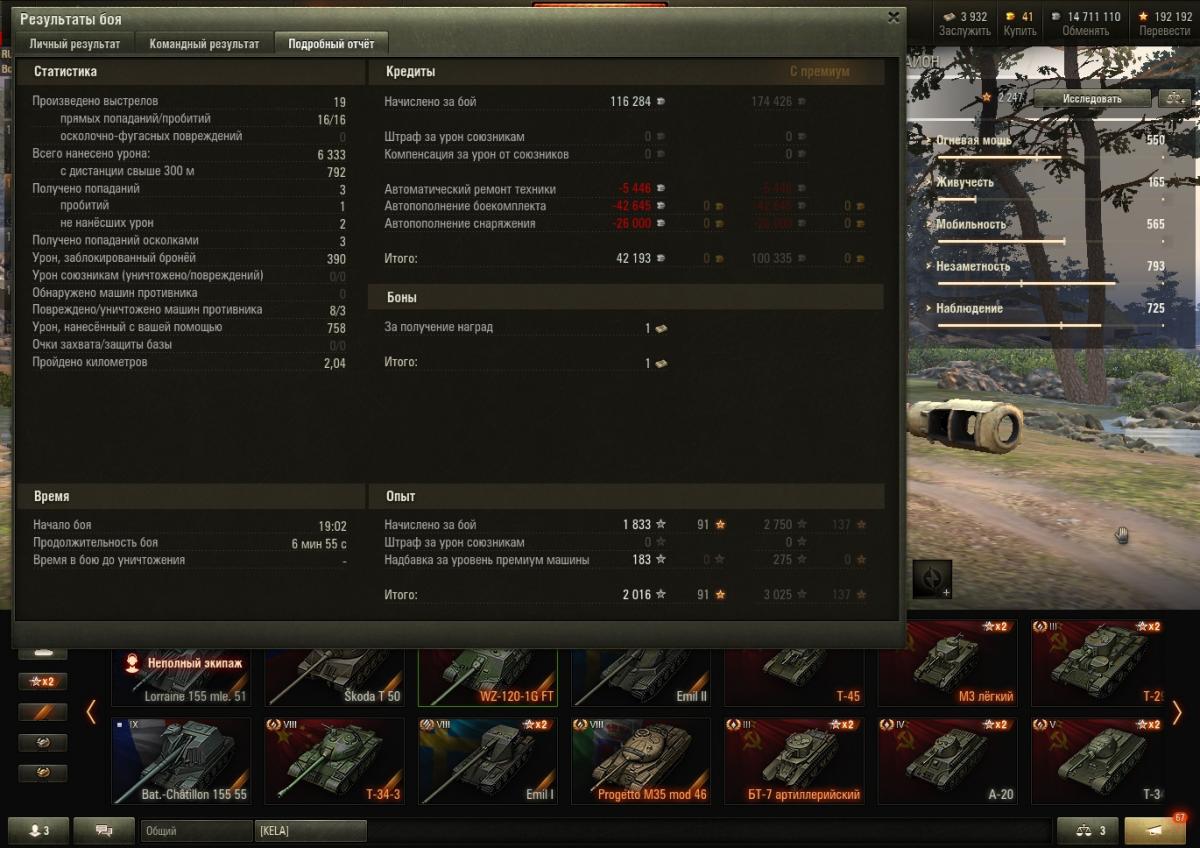Click the Автопополнение боекомплекта cost -42 645
This screenshot has width=1200, height=848.
(x=632, y=206)
